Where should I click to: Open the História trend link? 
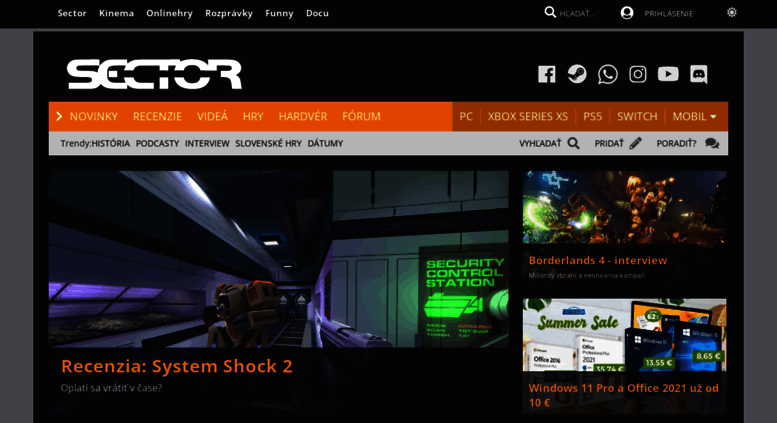[x=111, y=144]
